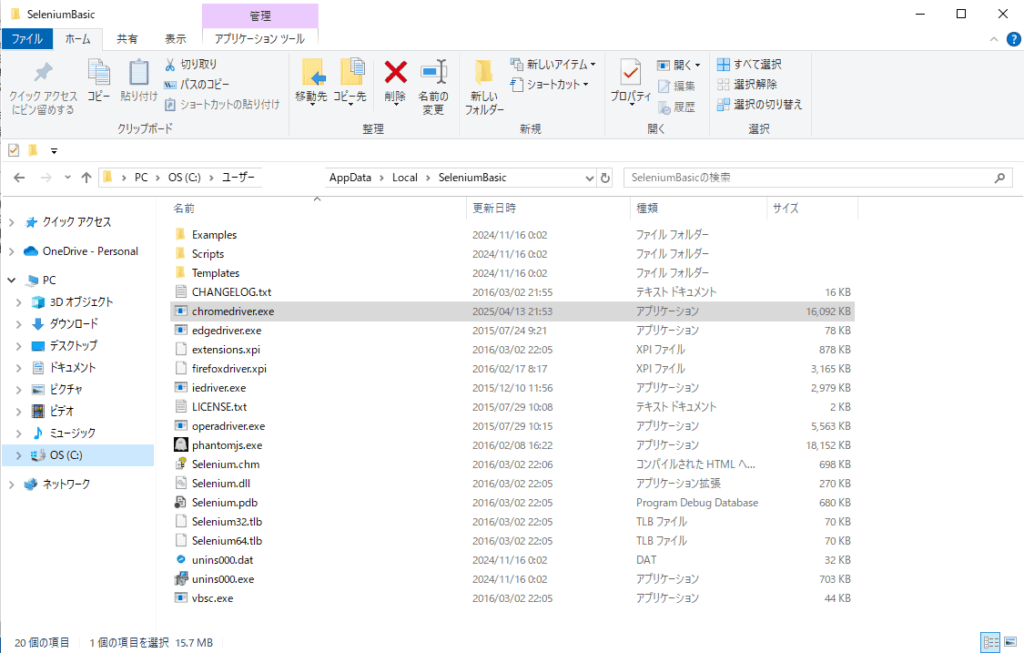Viewport: 1024px width, 653px height.
Task: Switch to large icons view in status bar
Action: tap(1010, 642)
